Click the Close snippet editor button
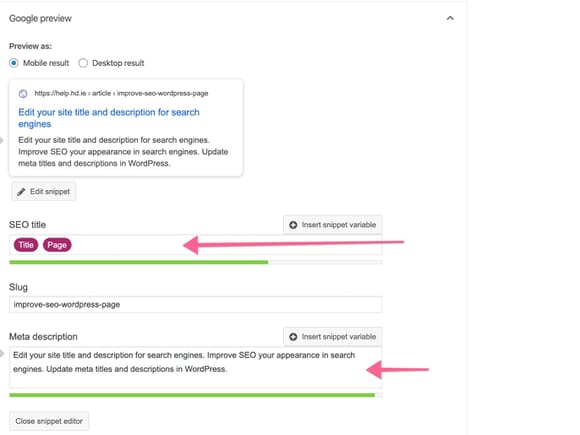 49,421
